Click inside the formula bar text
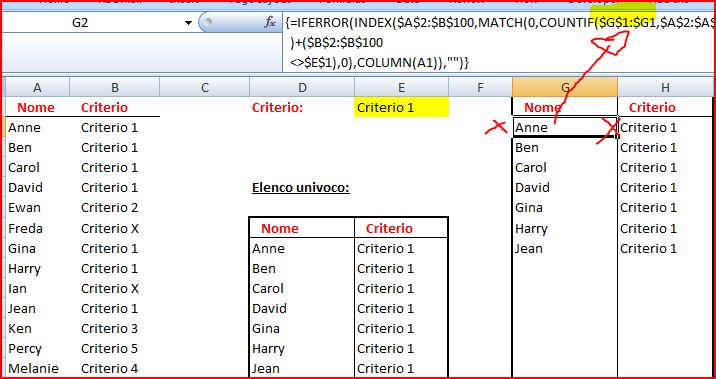This screenshot has width=716, height=379. coord(499,42)
